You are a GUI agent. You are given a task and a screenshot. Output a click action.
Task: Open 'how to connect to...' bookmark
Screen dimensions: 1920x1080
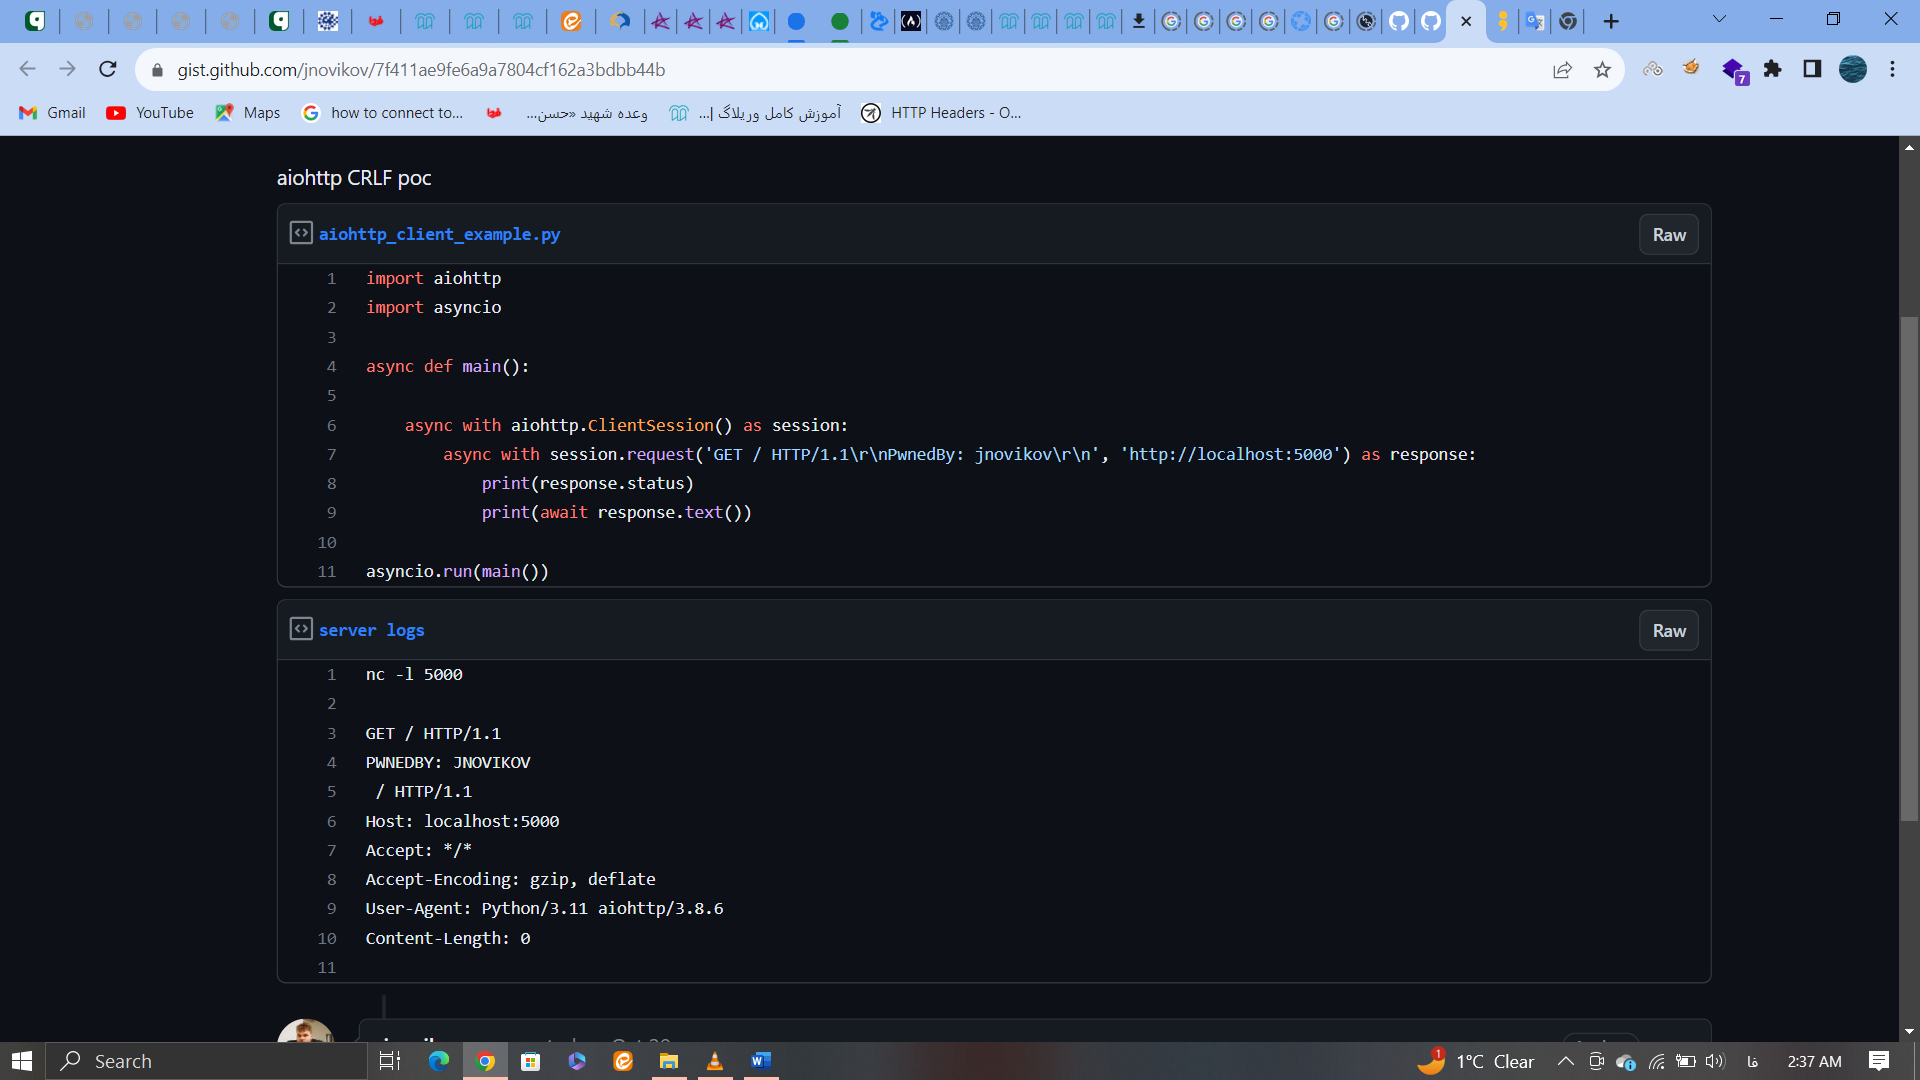pyautogui.click(x=383, y=113)
